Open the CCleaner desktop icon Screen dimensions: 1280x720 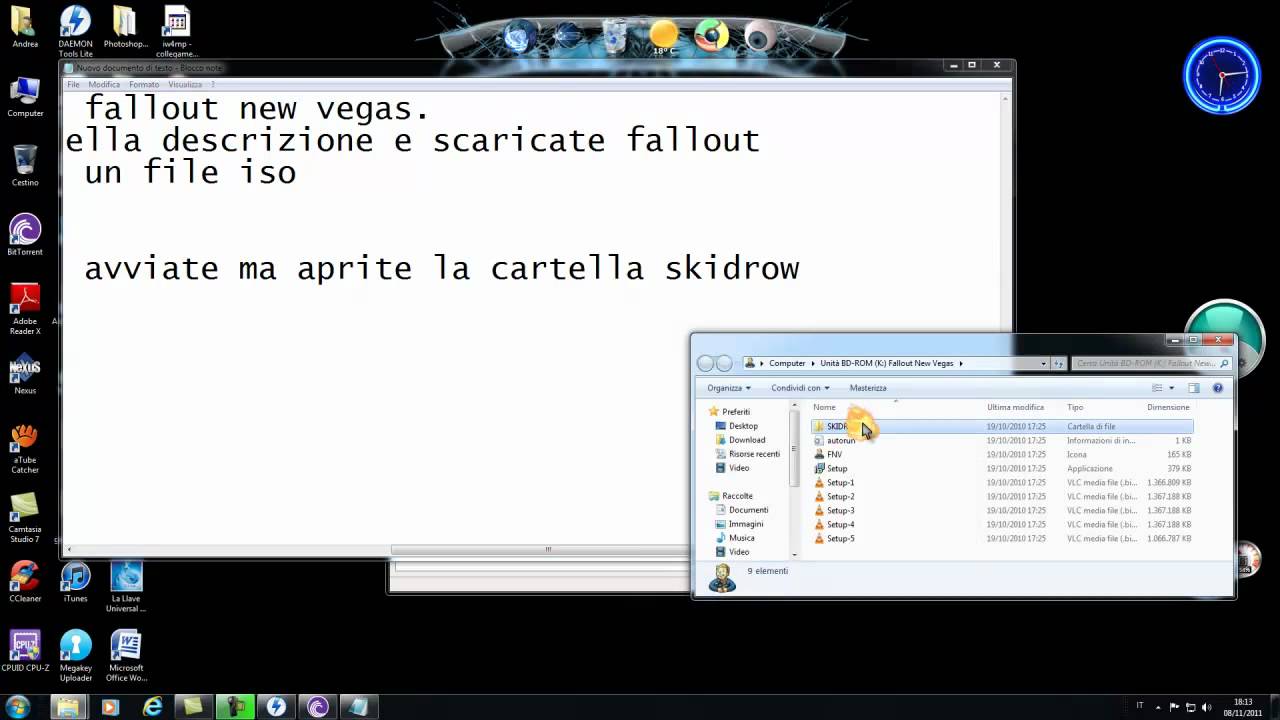(x=25, y=582)
